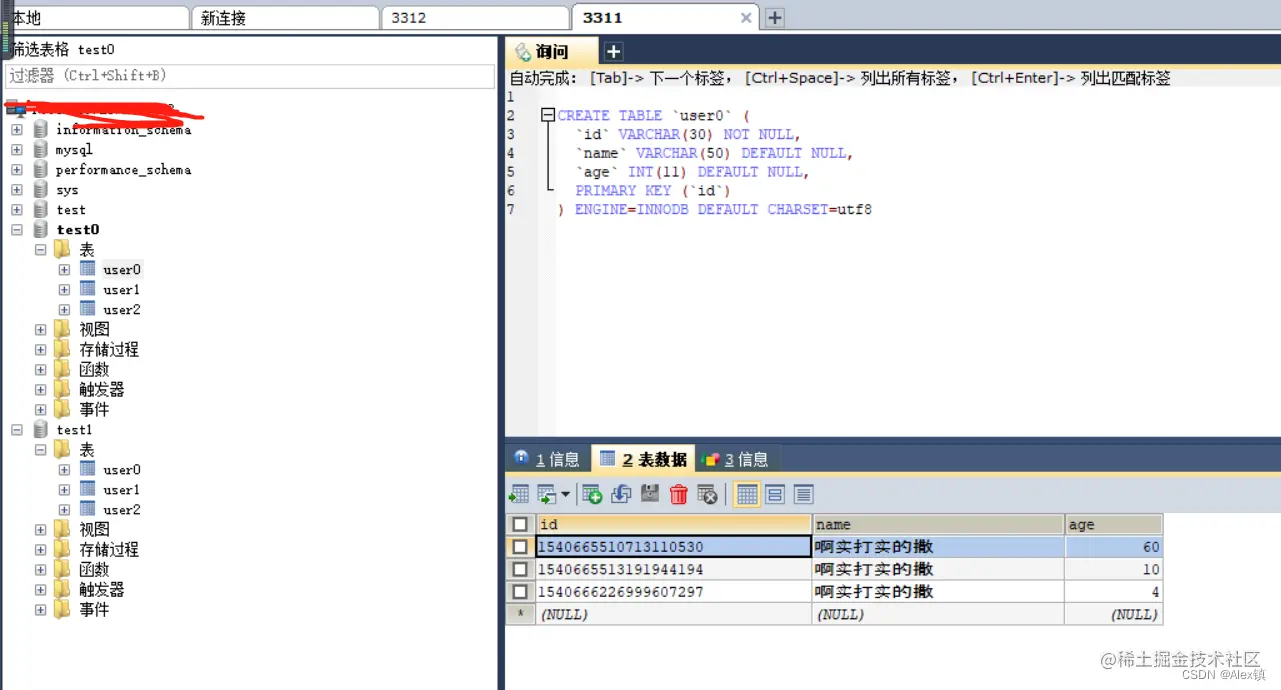1281x690 pixels.
Task: Click the table icon of user0 under test0
Action: click(x=88, y=269)
